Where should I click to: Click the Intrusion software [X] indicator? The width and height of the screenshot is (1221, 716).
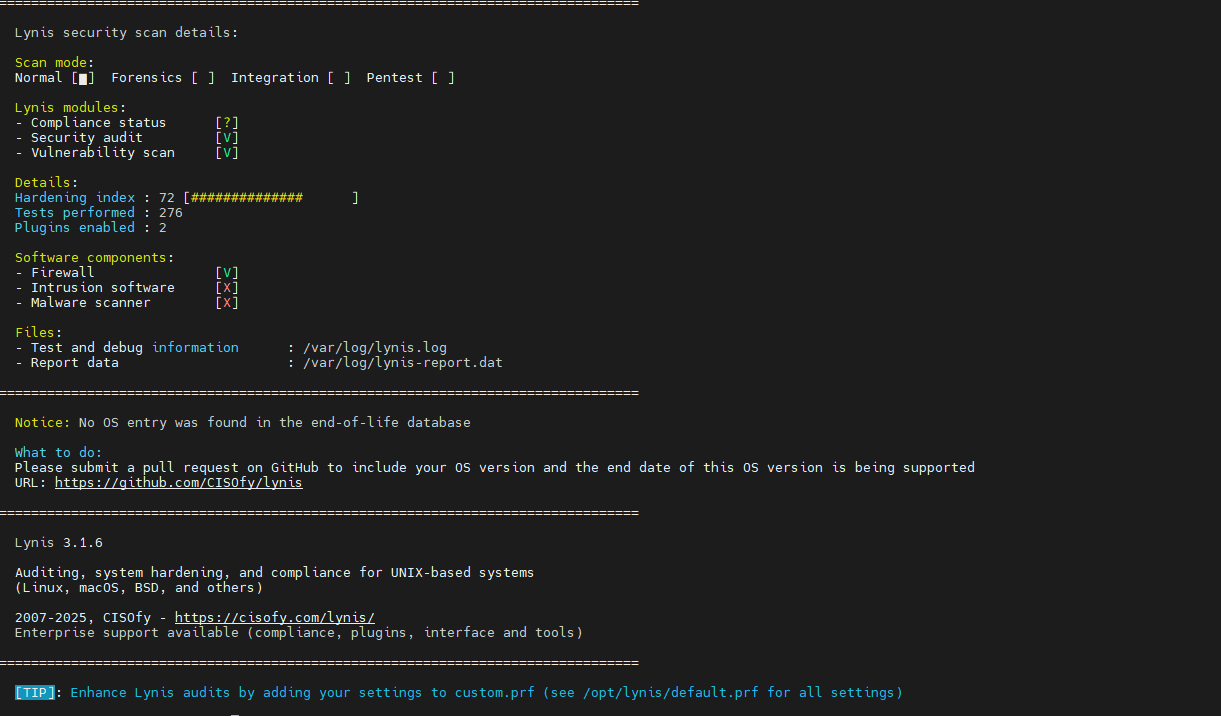click(227, 288)
